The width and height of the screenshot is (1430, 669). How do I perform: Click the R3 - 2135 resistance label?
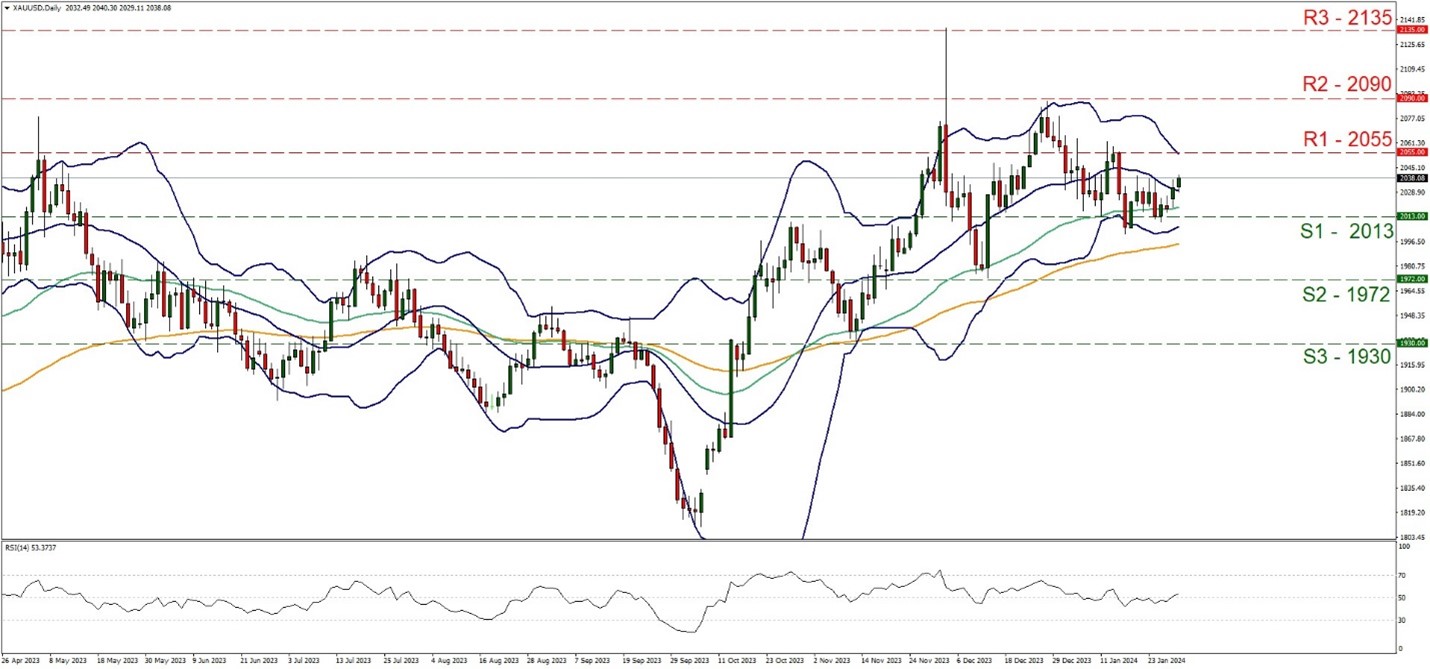point(1346,17)
